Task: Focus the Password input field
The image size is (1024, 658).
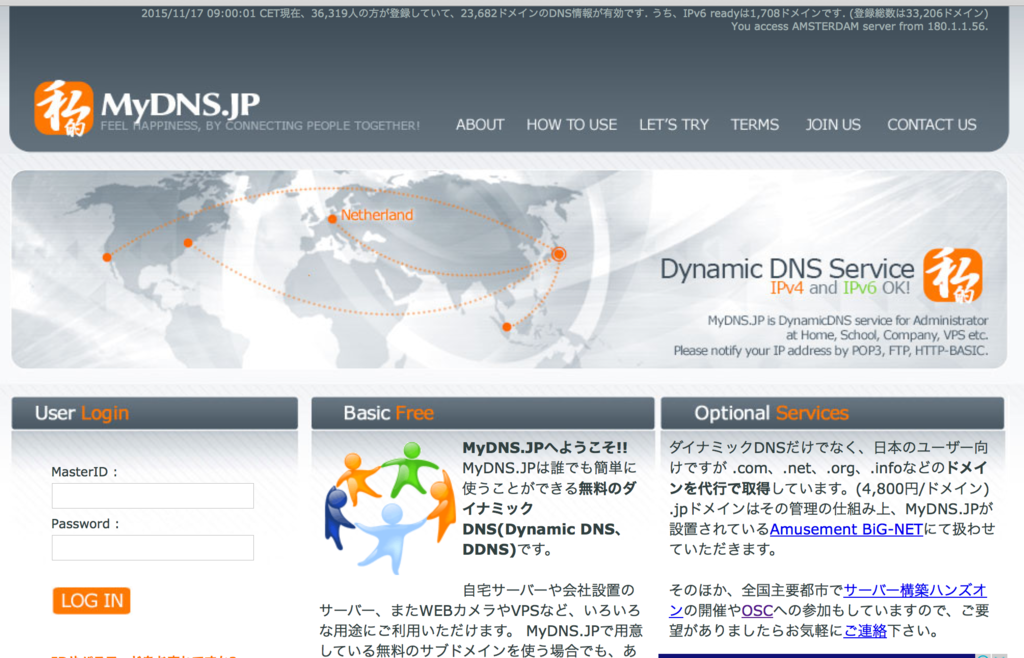Action: click(x=153, y=548)
